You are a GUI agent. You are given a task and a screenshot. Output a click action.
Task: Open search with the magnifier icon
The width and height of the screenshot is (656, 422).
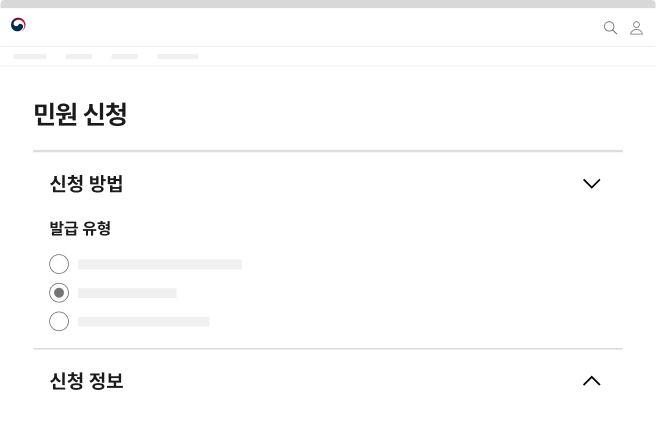click(610, 28)
